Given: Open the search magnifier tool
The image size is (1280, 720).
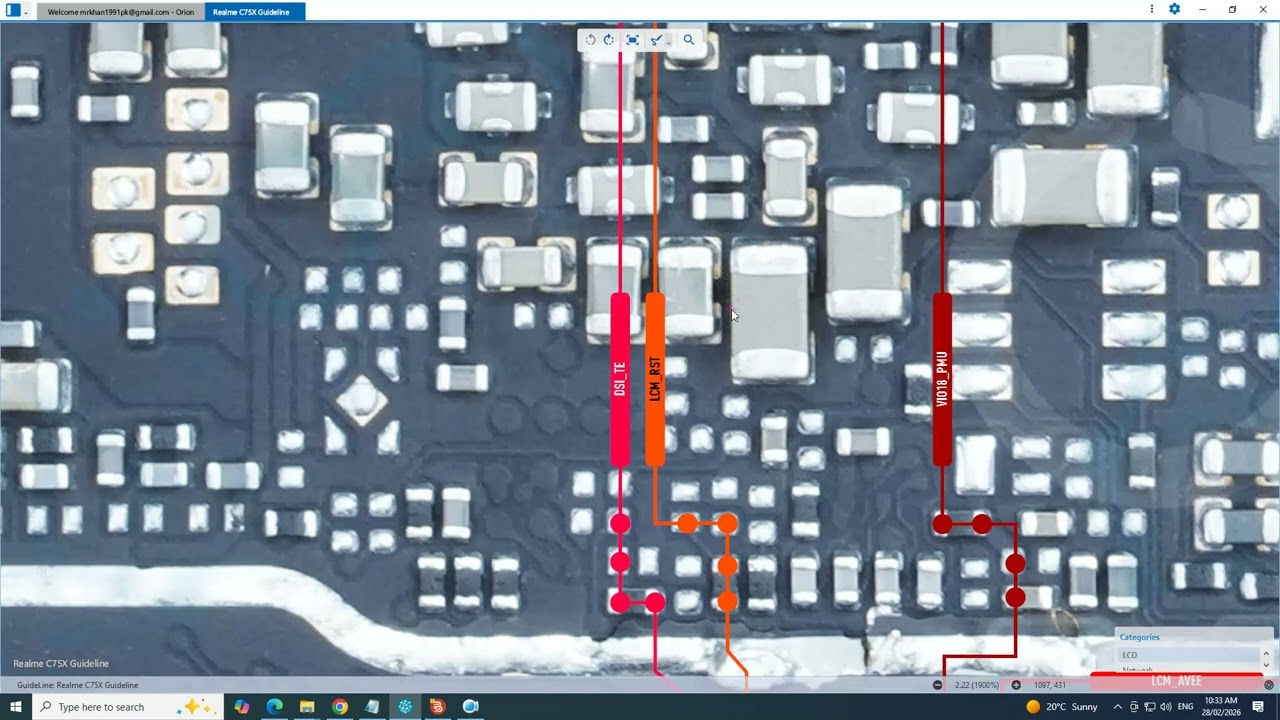Looking at the screenshot, I should click(x=688, y=40).
